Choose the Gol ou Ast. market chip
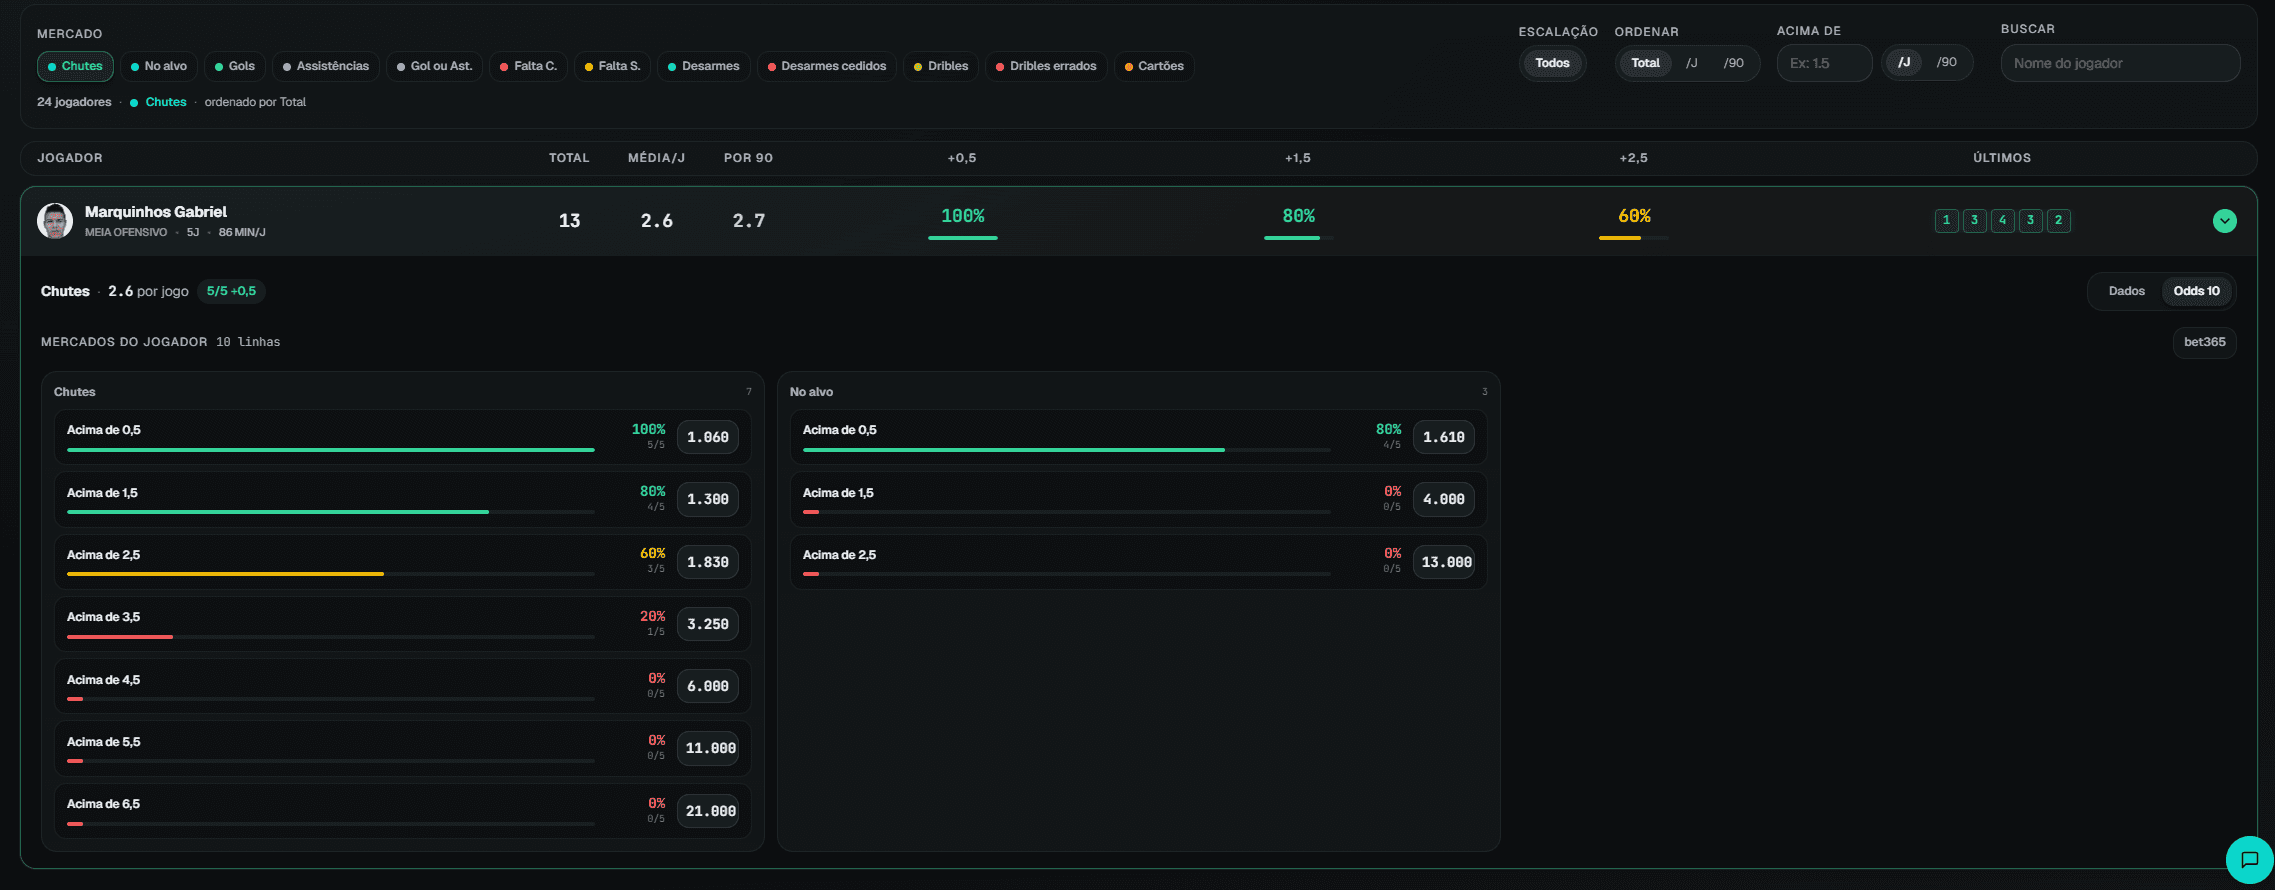The width and height of the screenshot is (2275, 890). [x=434, y=66]
